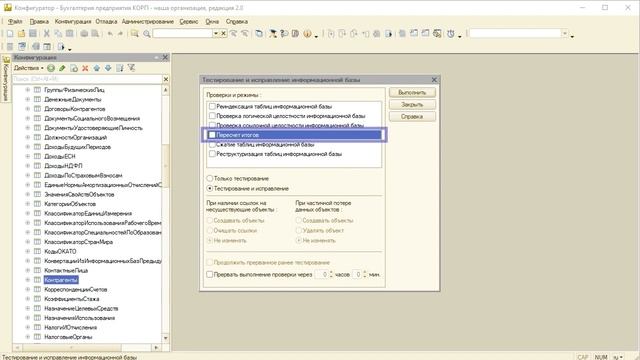Enable Сжатие таблиц информационной базы checkbox
The height and width of the screenshot is (360, 640).
212,144
